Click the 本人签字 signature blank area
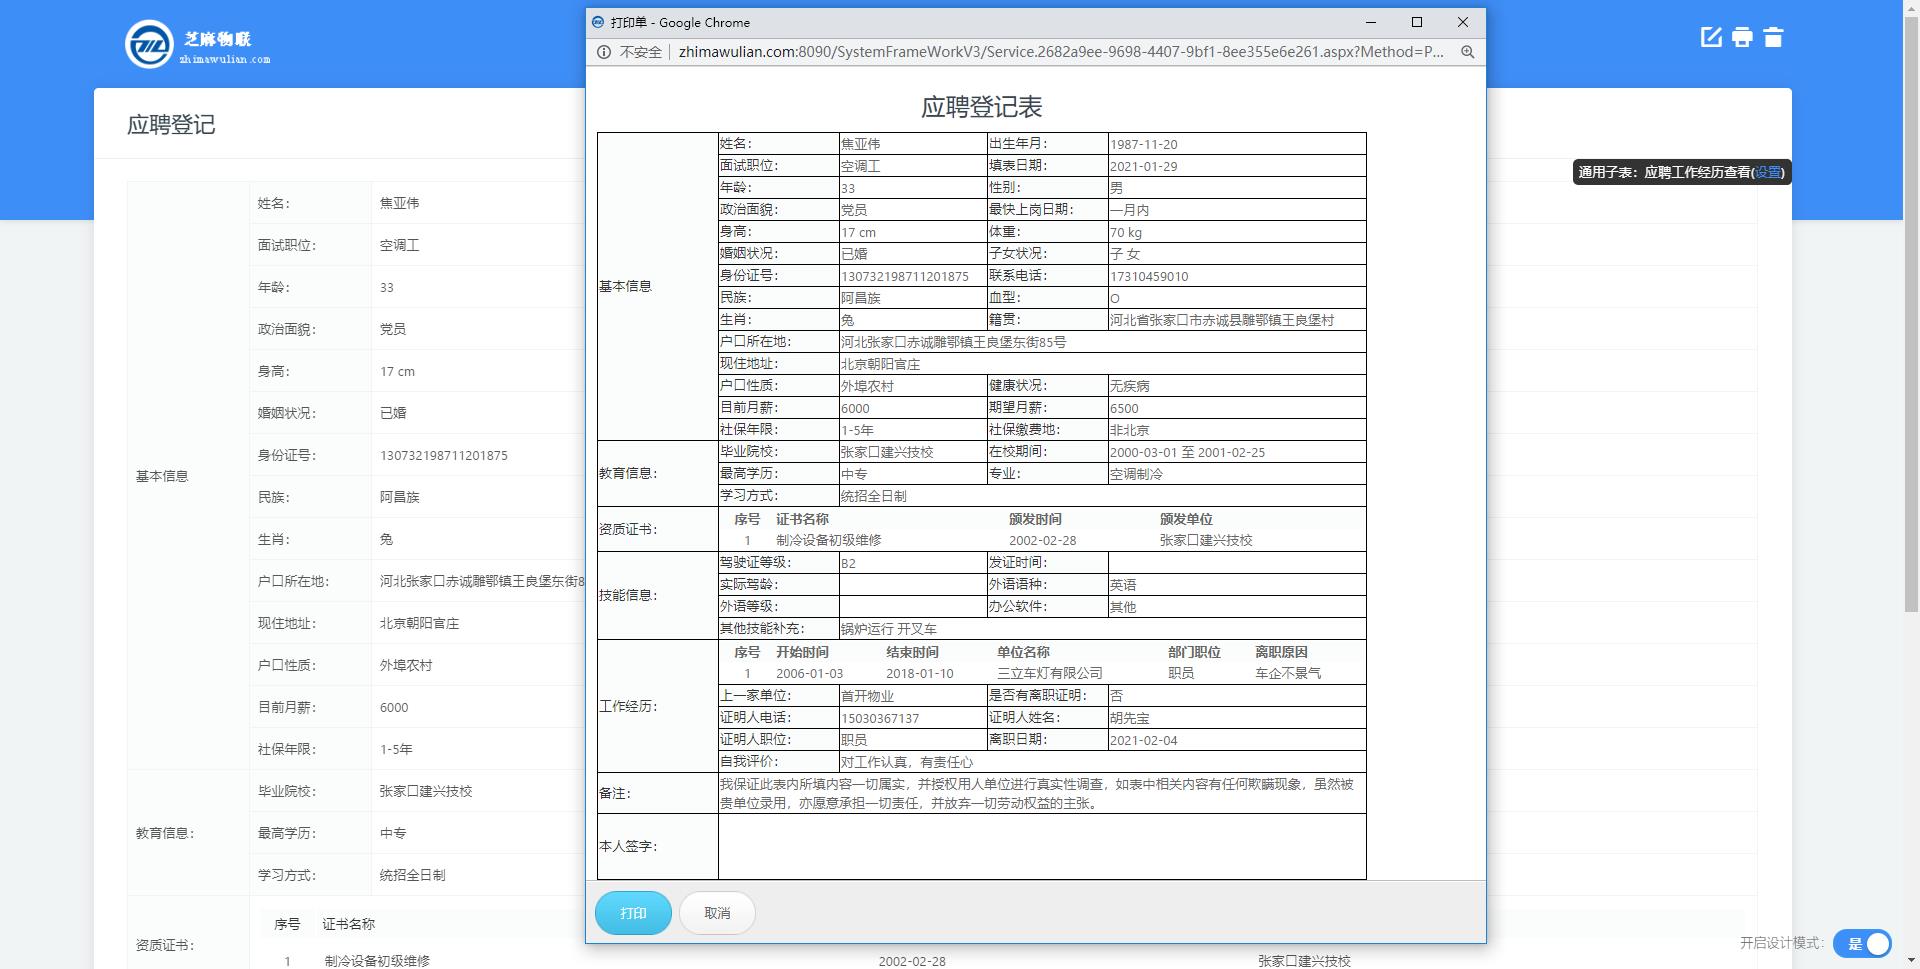The image size is (1920, 969). pyautogui.click(x=1041, y=846)
